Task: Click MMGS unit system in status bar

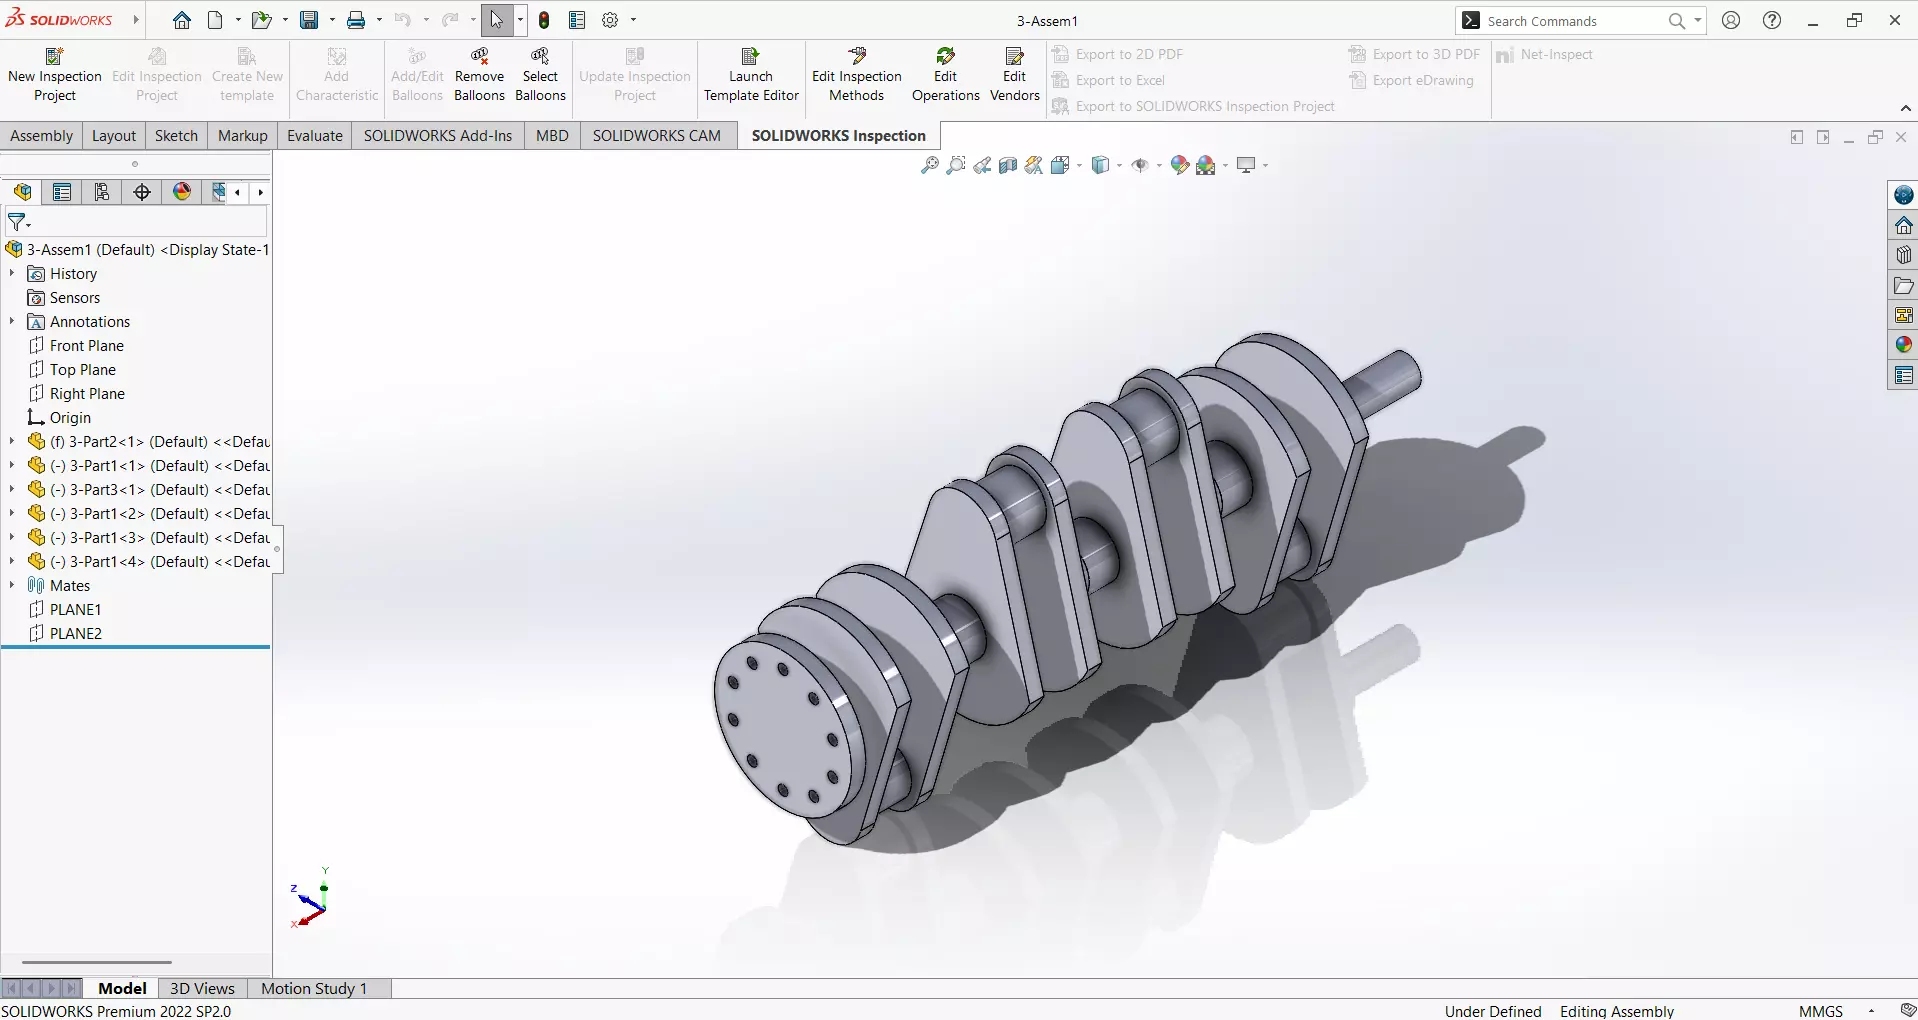Action: pos(1820,1011)
